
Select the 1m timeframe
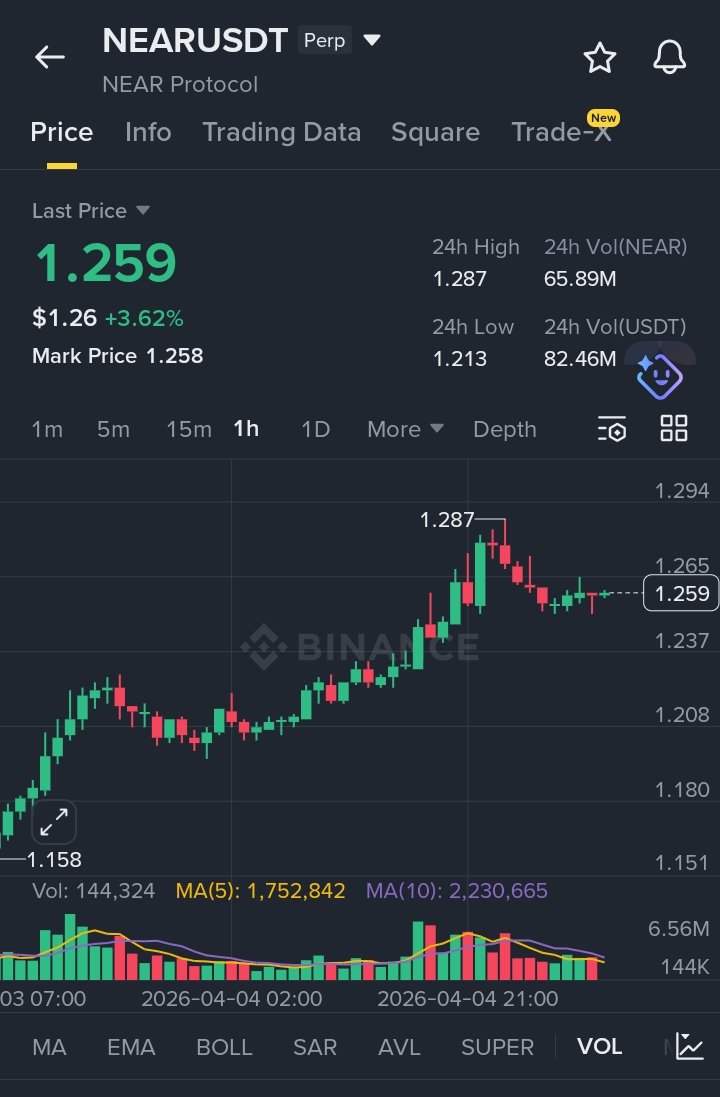[47, 429]
